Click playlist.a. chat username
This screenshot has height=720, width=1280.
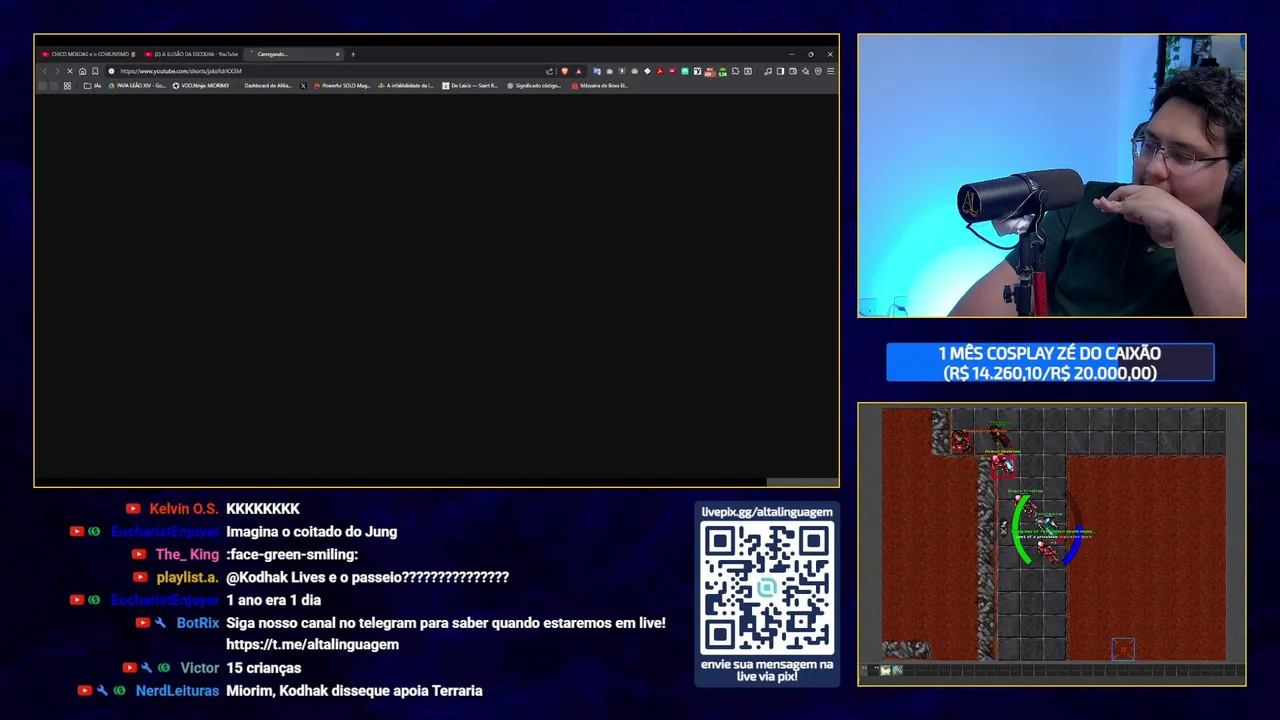[187, 577]
